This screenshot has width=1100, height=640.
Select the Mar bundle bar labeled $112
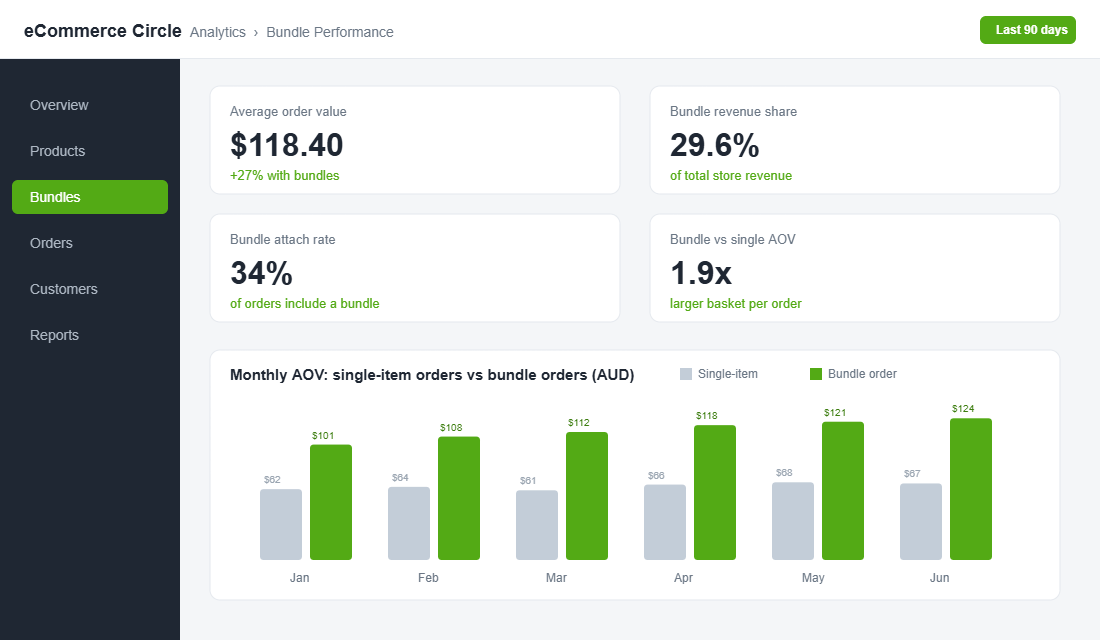[x=587, y=496]
